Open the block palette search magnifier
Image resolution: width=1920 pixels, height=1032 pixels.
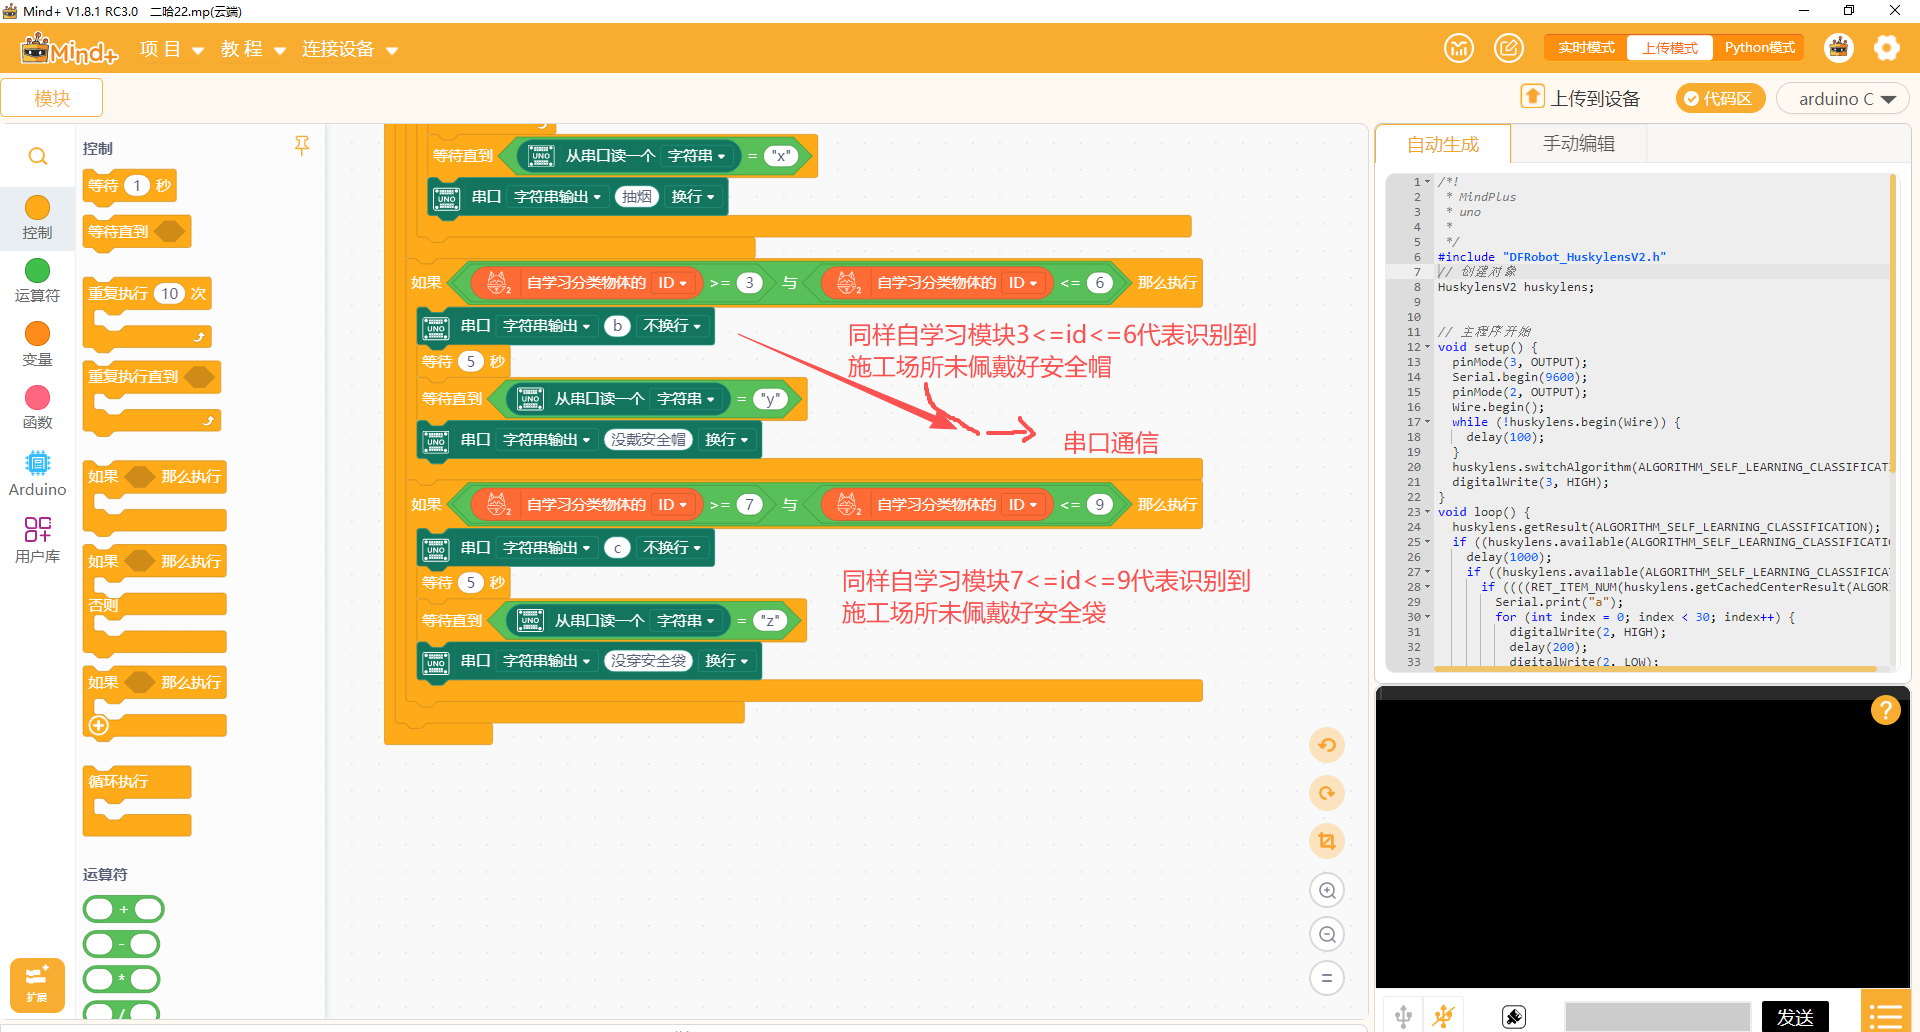tap(37, 156)
